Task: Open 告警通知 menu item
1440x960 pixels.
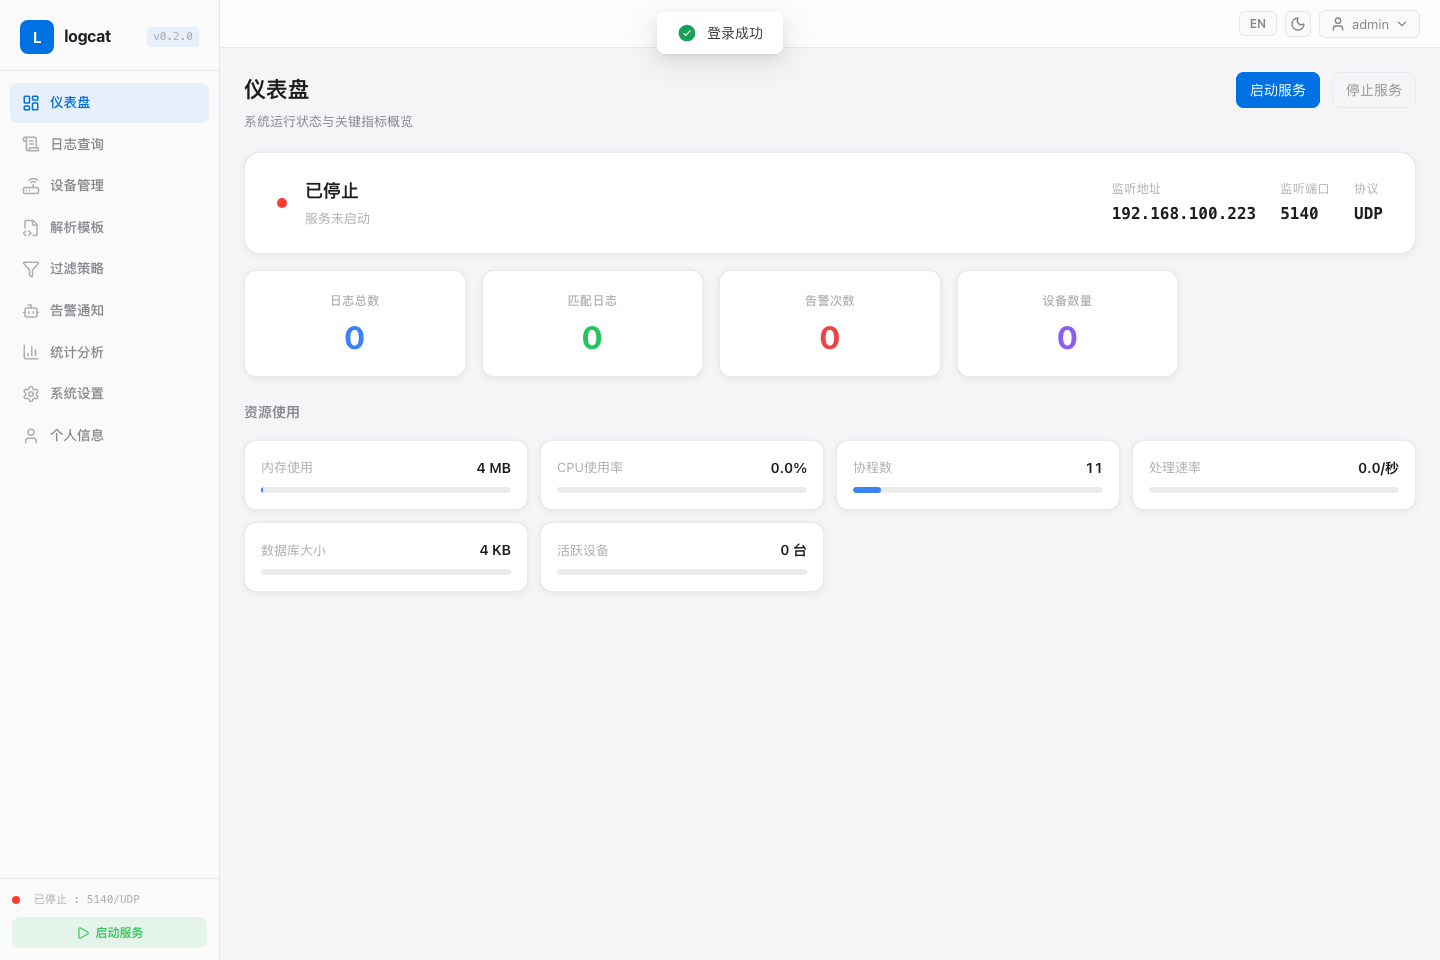Action: 109,311
